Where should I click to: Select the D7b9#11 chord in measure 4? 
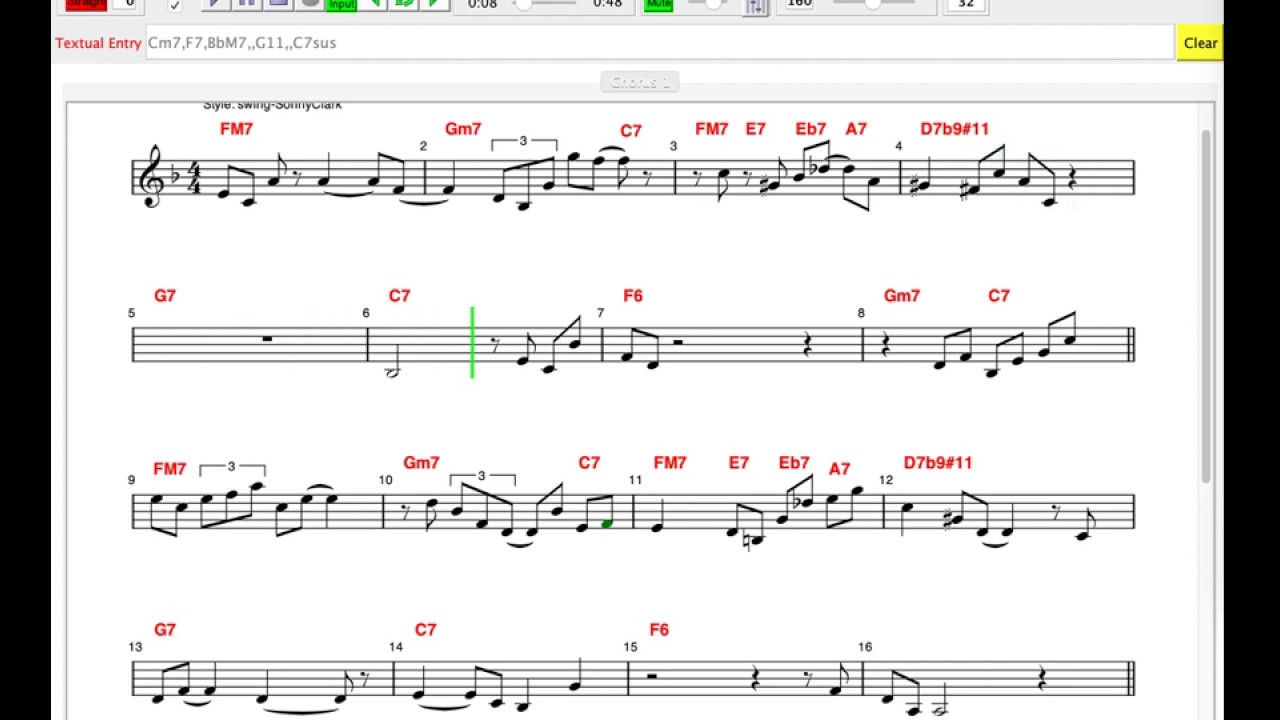point(955,129)
